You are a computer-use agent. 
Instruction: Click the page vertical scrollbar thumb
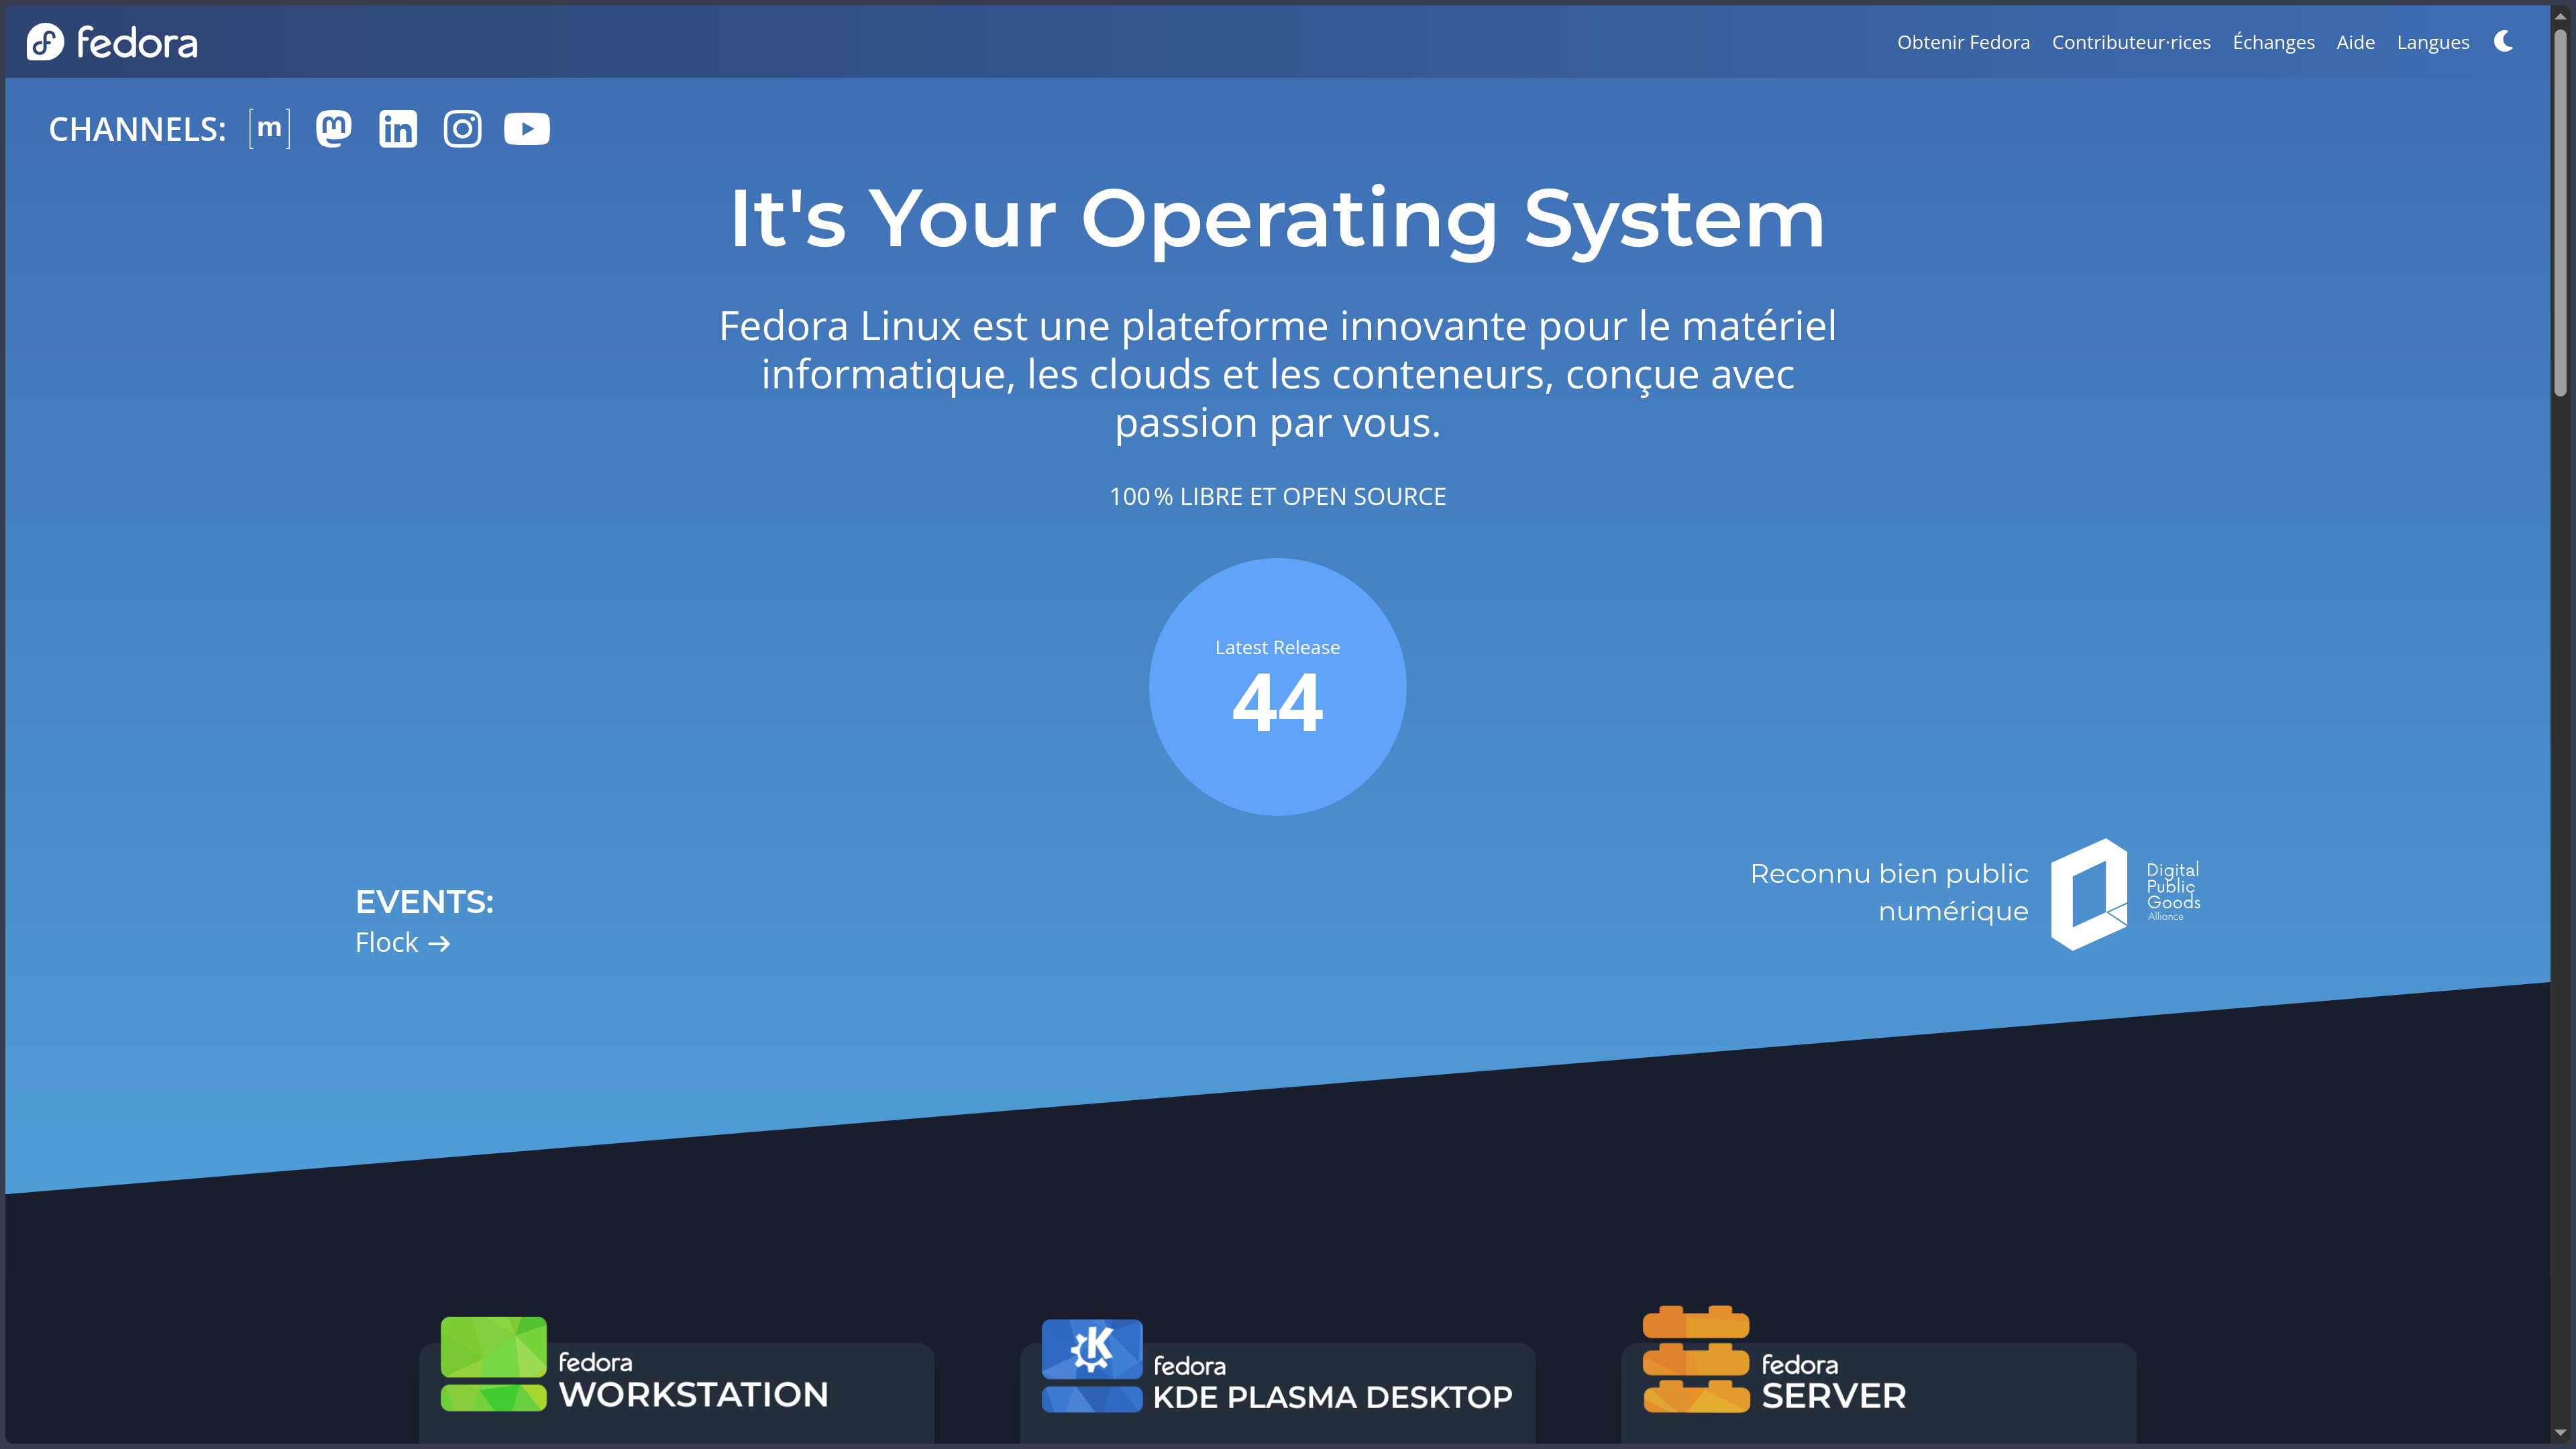coord(2561,213)
